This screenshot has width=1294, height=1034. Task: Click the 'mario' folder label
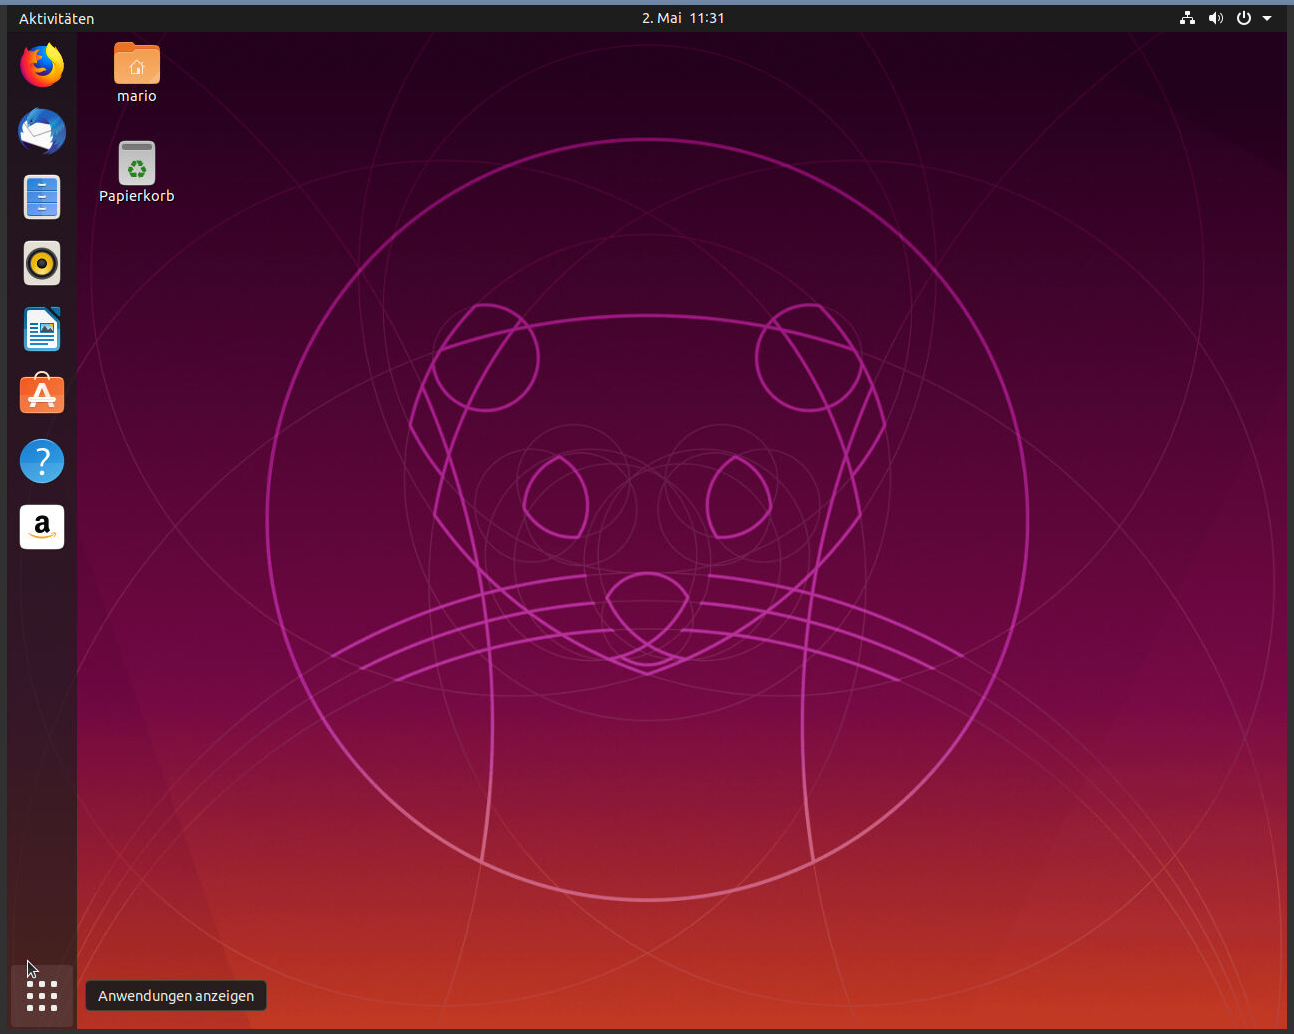(137, 96)
